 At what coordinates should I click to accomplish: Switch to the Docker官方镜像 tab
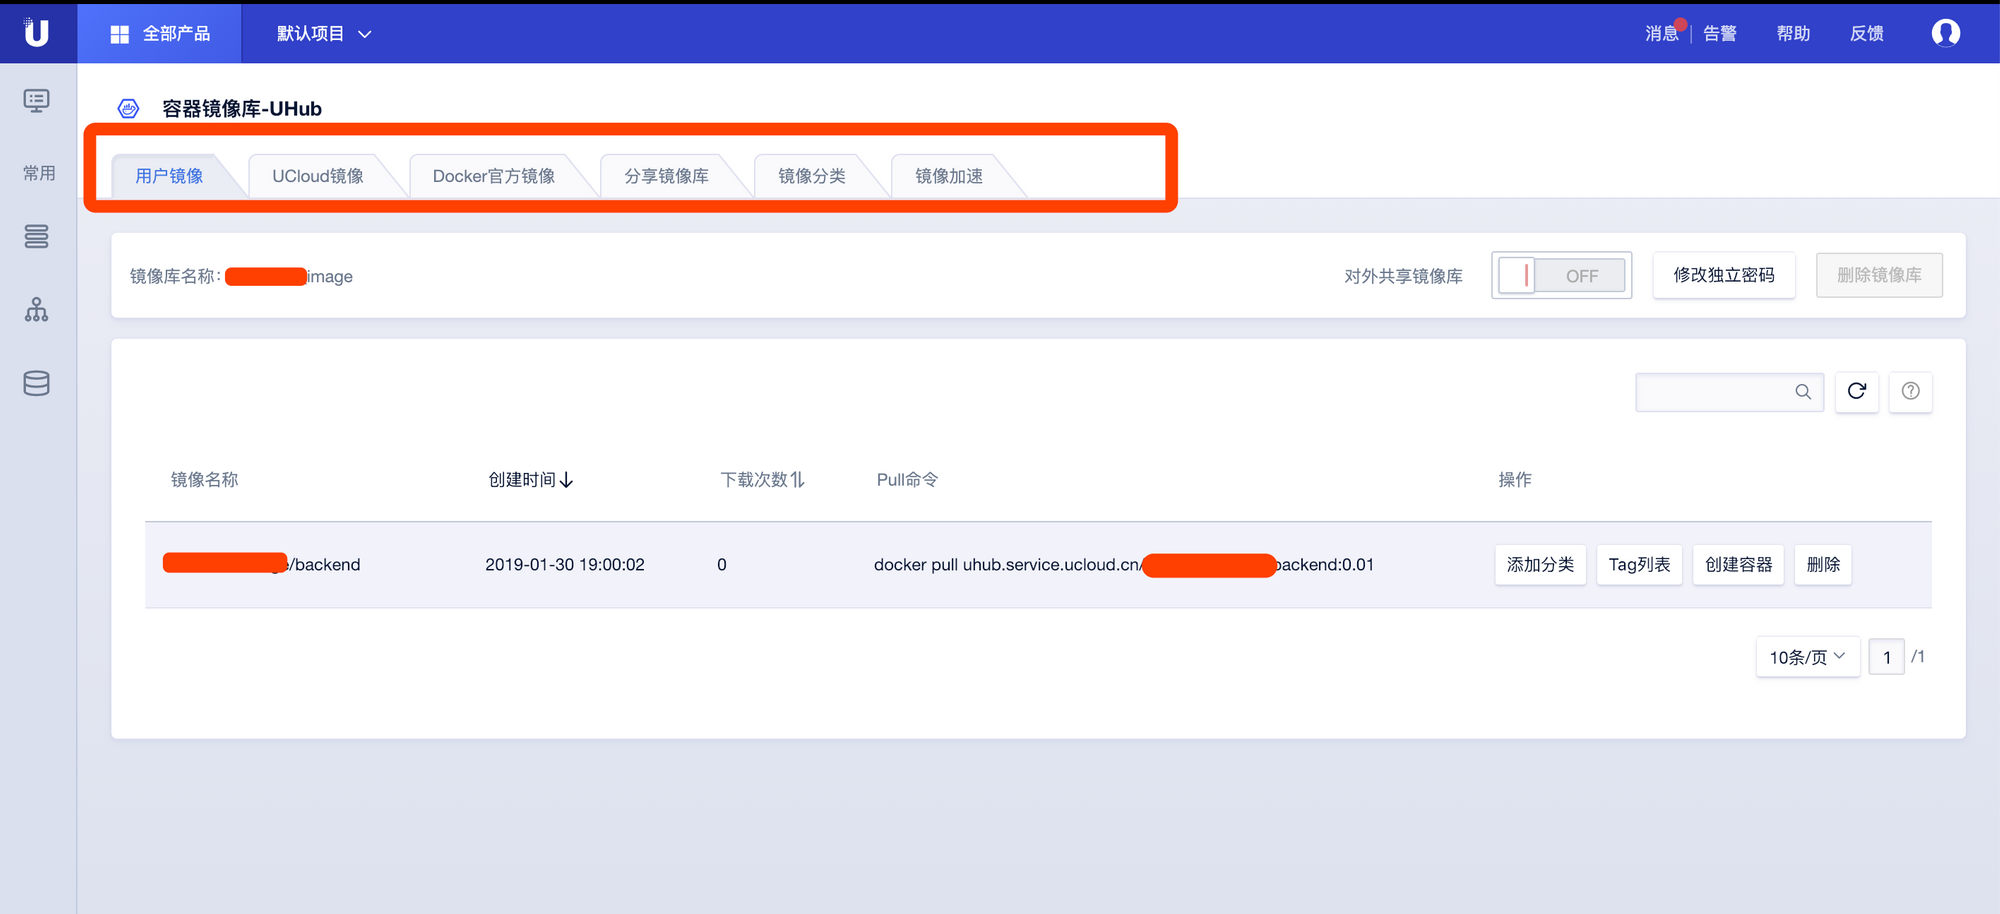click(x=494, y=175)
